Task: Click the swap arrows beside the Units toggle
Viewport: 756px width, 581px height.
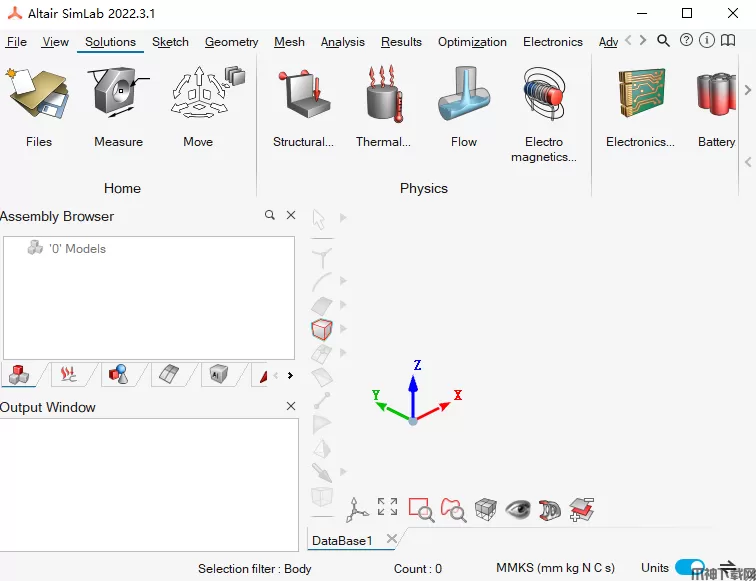Action: (728, 567)
